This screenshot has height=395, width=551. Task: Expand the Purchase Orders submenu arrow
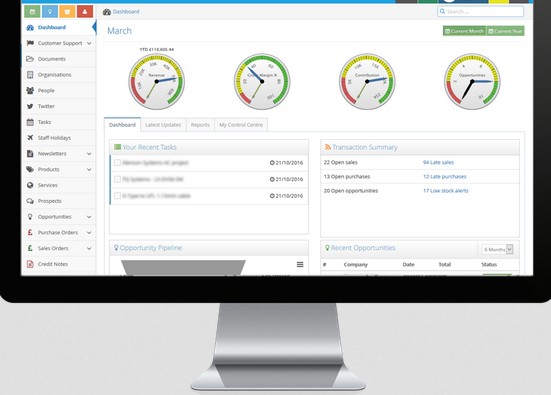pyautogui.click(x=89, y=233)
